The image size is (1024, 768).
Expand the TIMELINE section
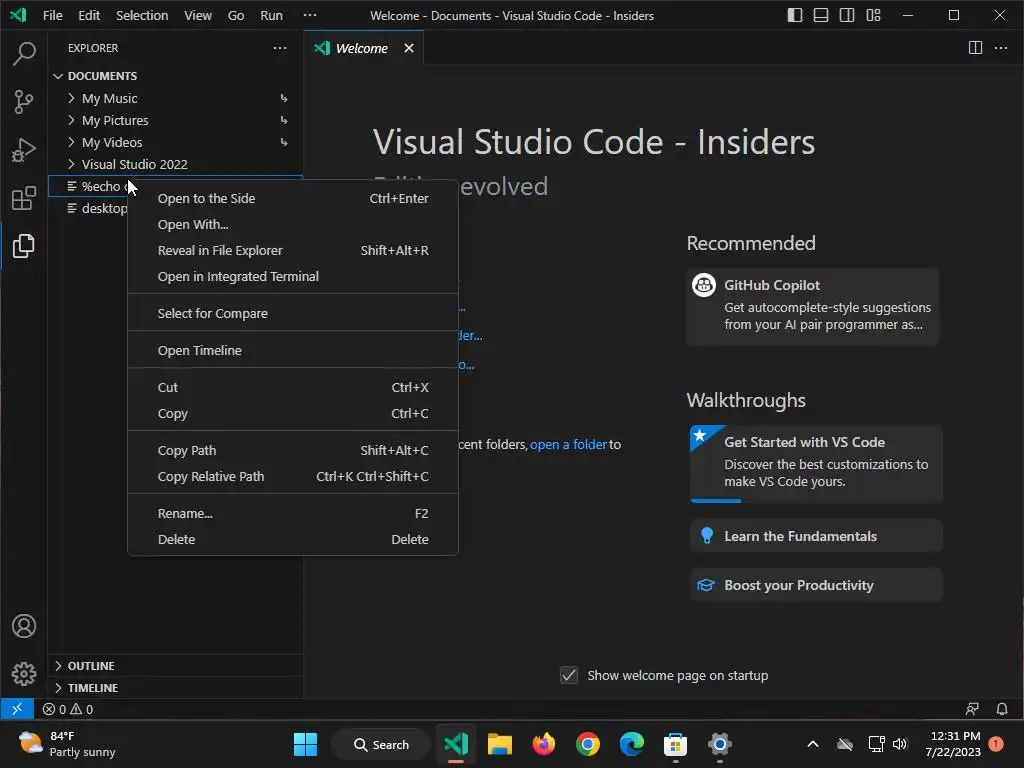(x=175, y=688)
